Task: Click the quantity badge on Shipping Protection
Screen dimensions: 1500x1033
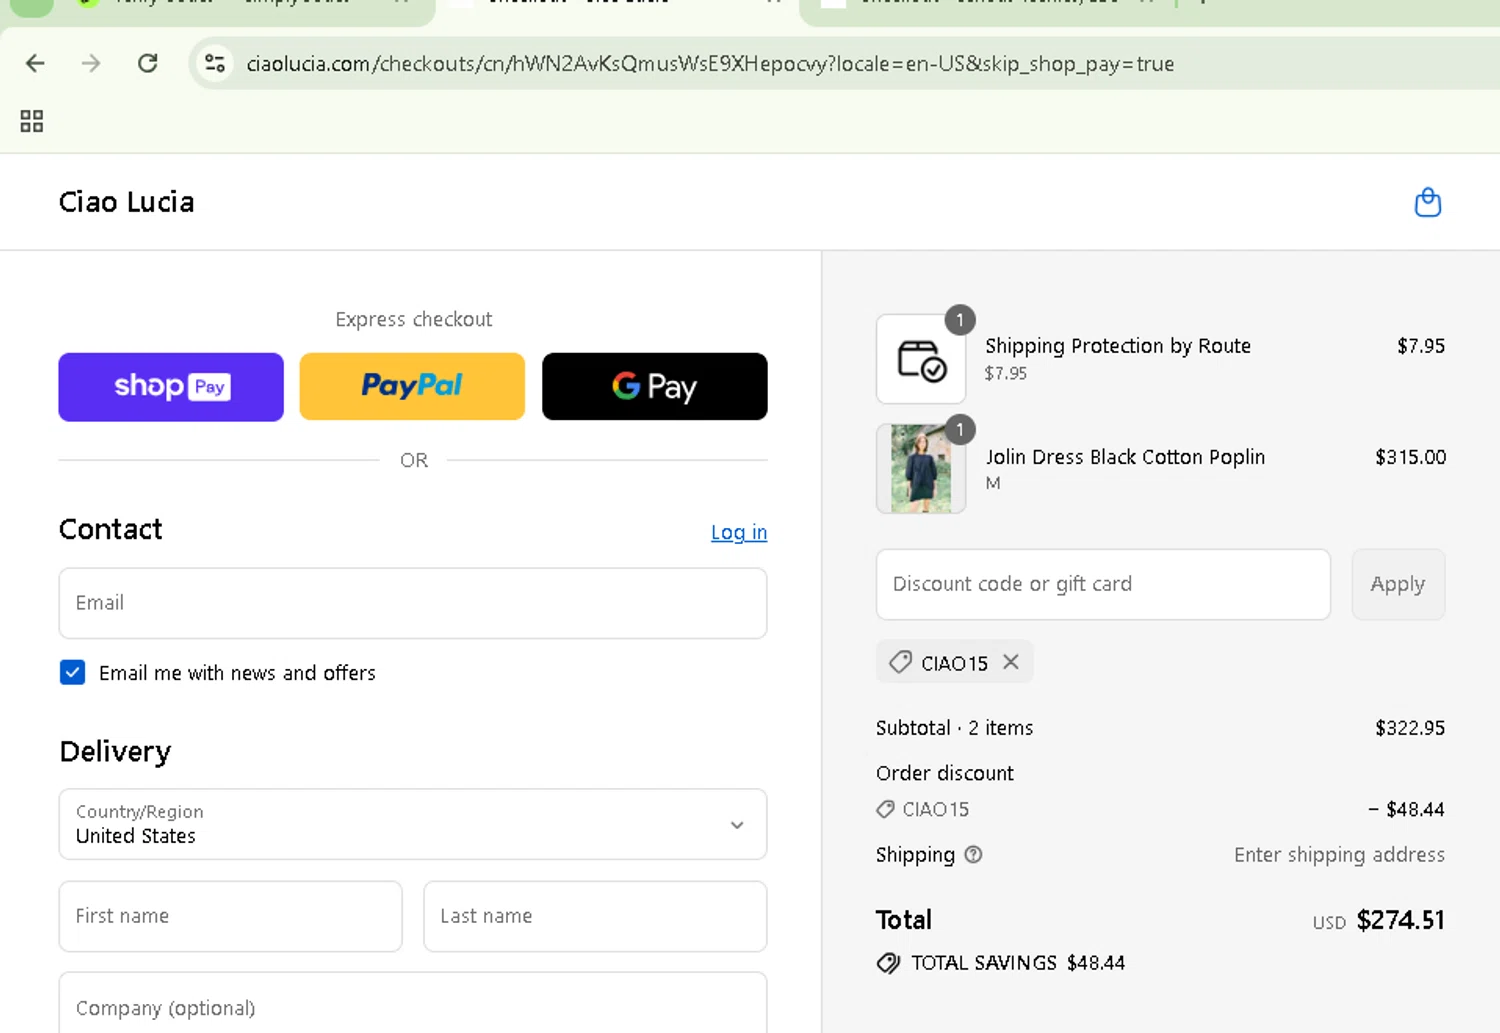Action: 960,320
